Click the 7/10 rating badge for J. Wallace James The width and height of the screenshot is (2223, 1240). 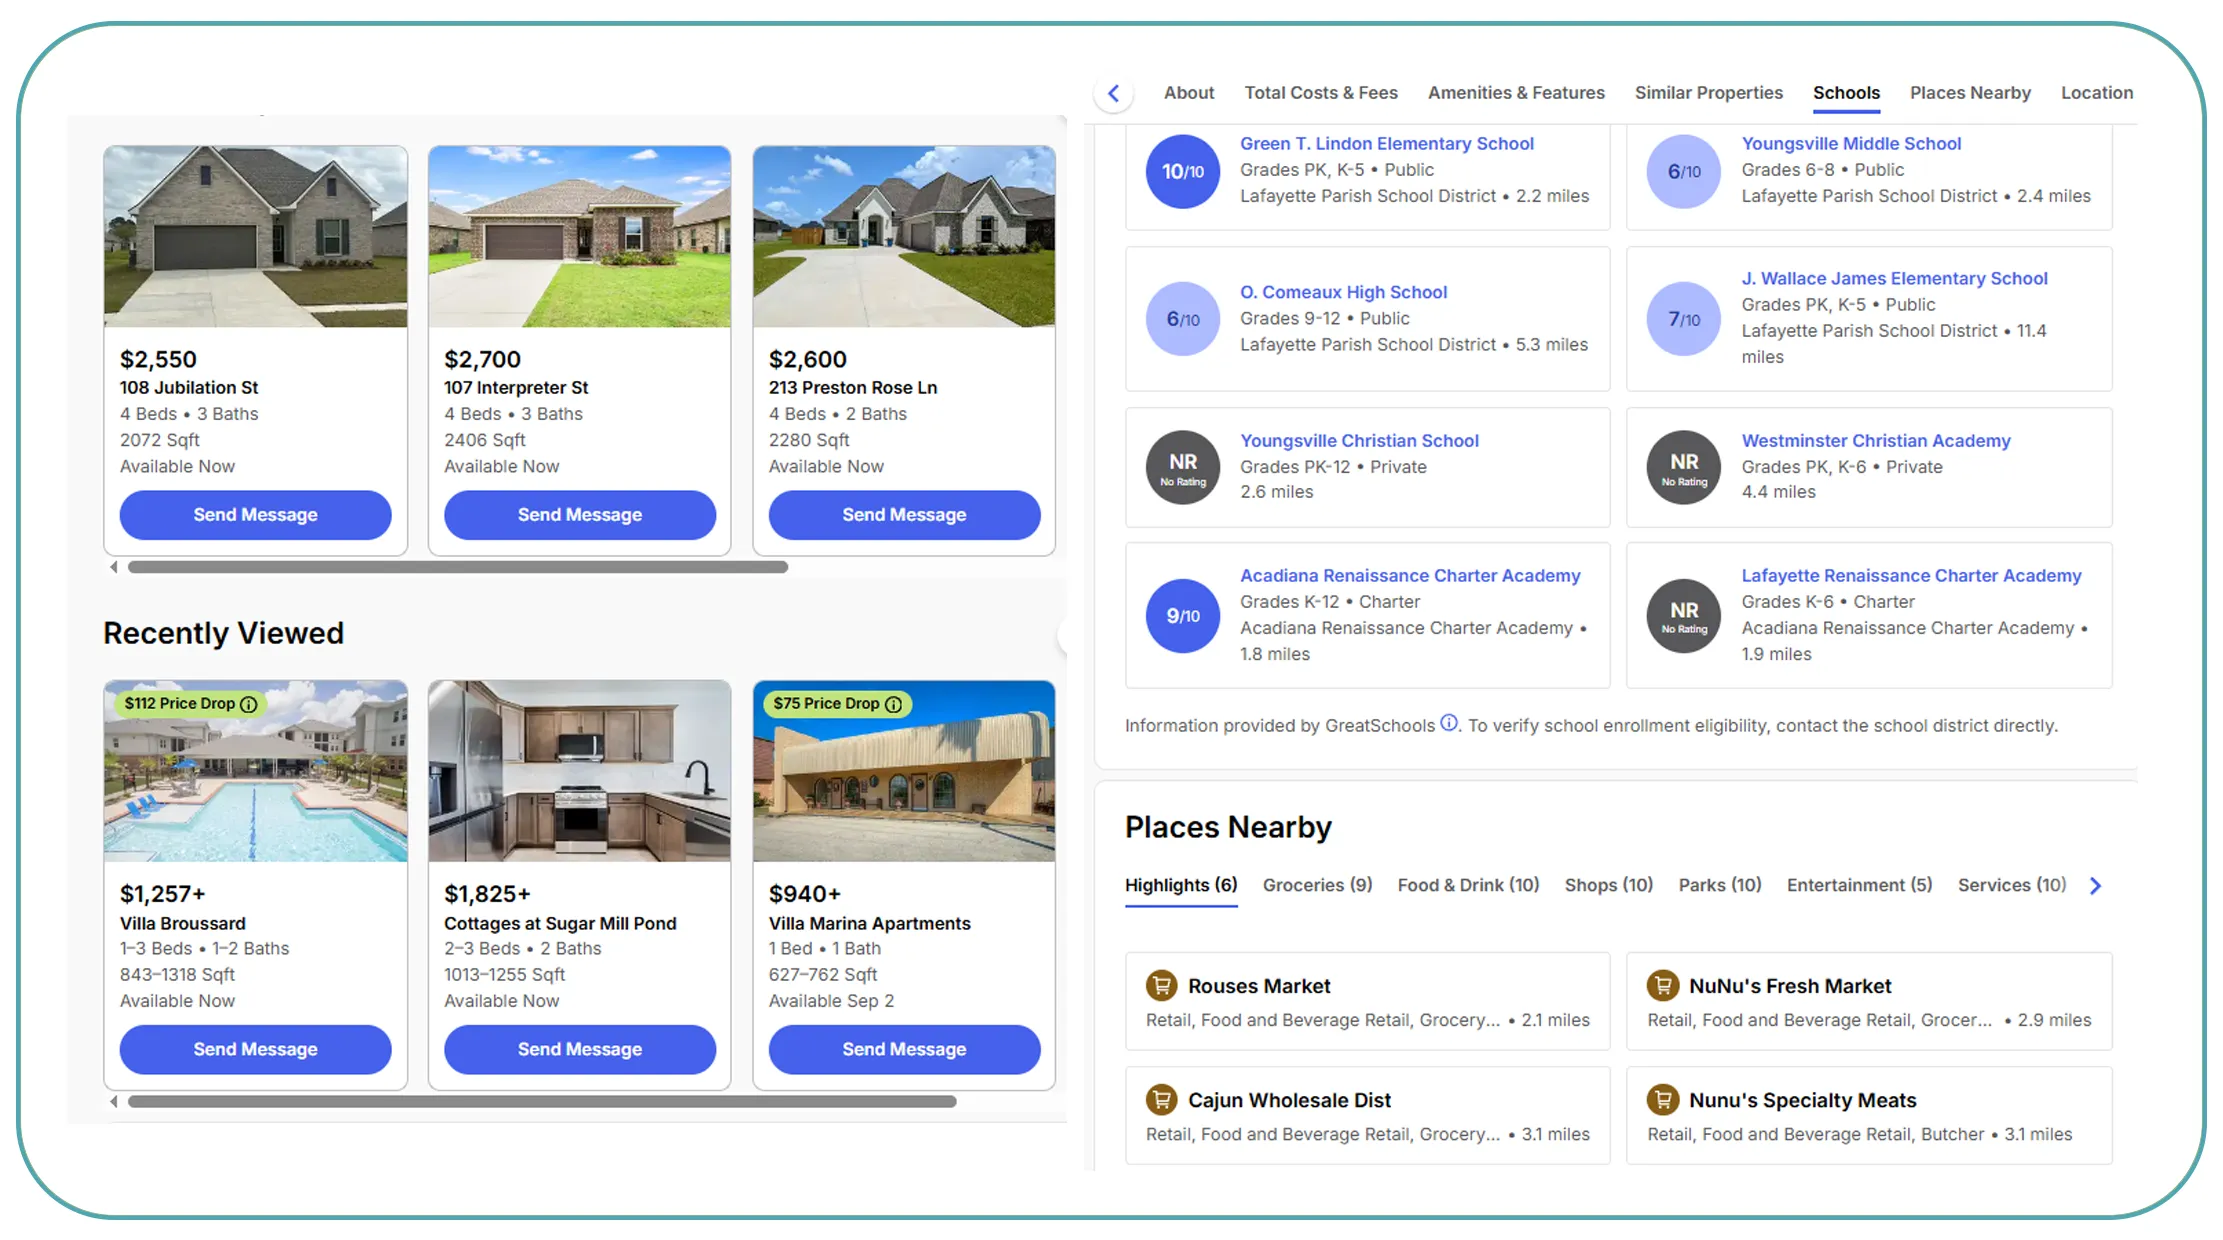coord(1684,319)
